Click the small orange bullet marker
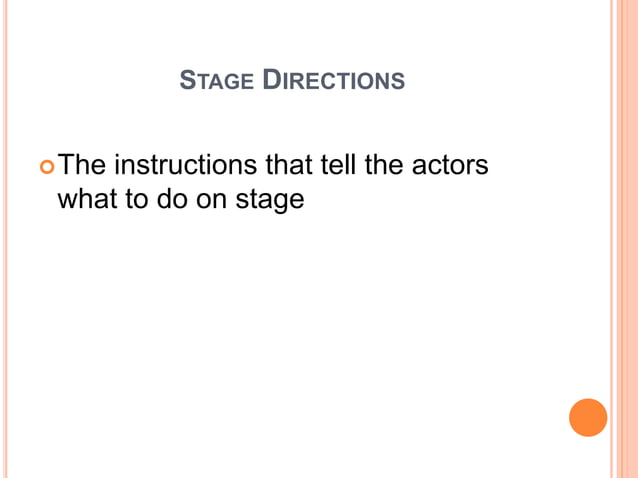This screenshot has height=478, width=638. [x=49, y=165]
